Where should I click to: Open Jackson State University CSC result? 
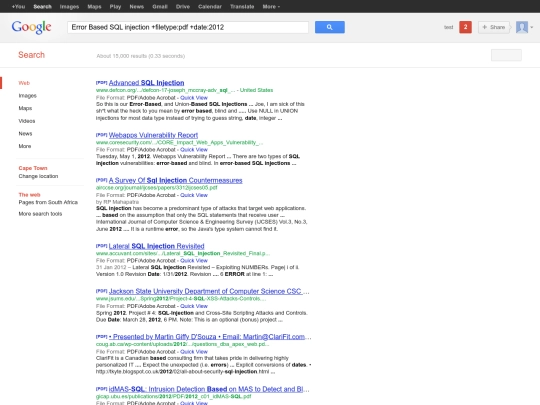(x=209, y=291)
